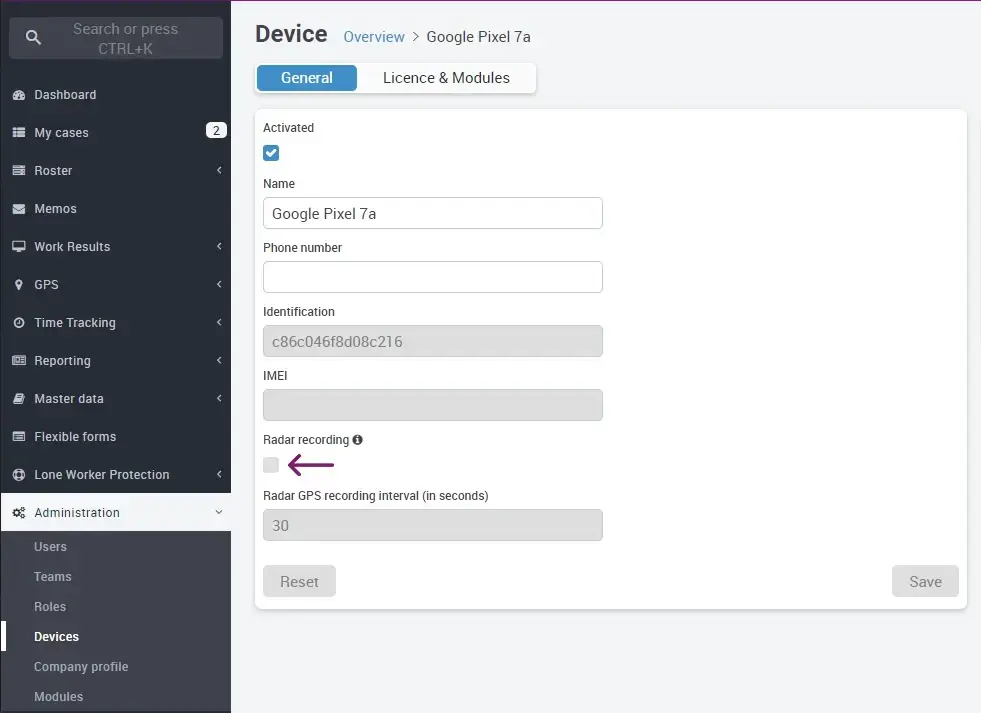Open the Overview breadcrumb link
Screen dimensions: 981x713
click(373, 36)
